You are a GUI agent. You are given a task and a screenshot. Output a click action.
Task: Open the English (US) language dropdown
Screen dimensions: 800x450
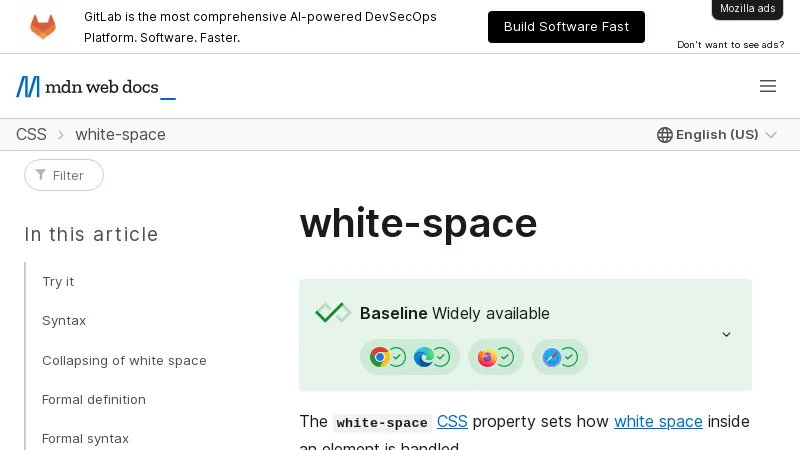[716, 135]
